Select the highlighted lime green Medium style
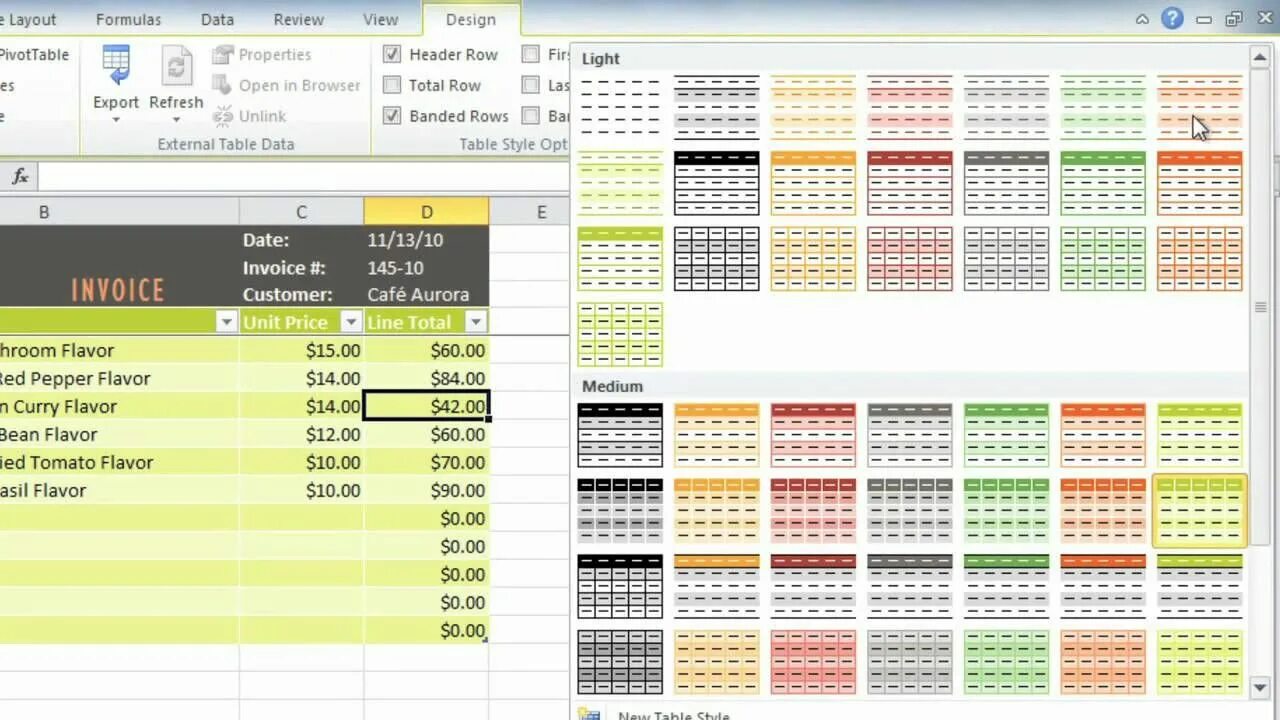The image size is (1280, 720). (1200, 511)
